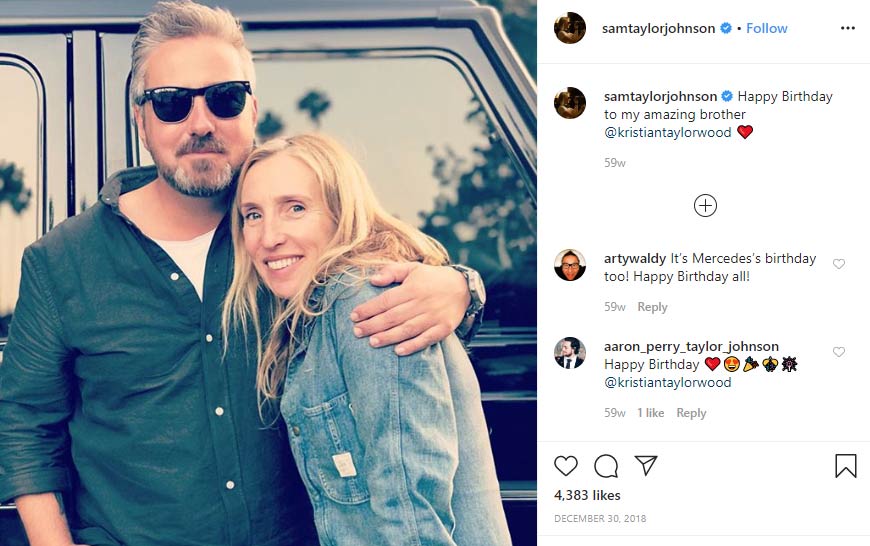Open the three-dot more options menu

[848, 28]
